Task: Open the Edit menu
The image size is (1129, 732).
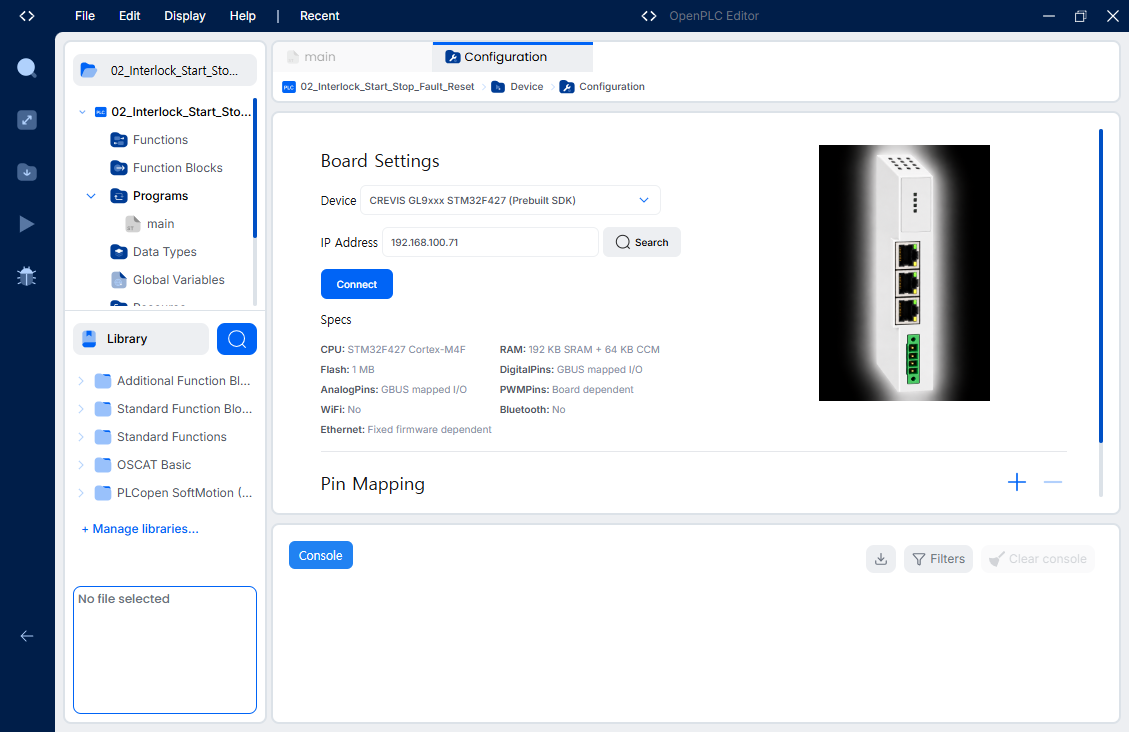Action: click(130, 16)
